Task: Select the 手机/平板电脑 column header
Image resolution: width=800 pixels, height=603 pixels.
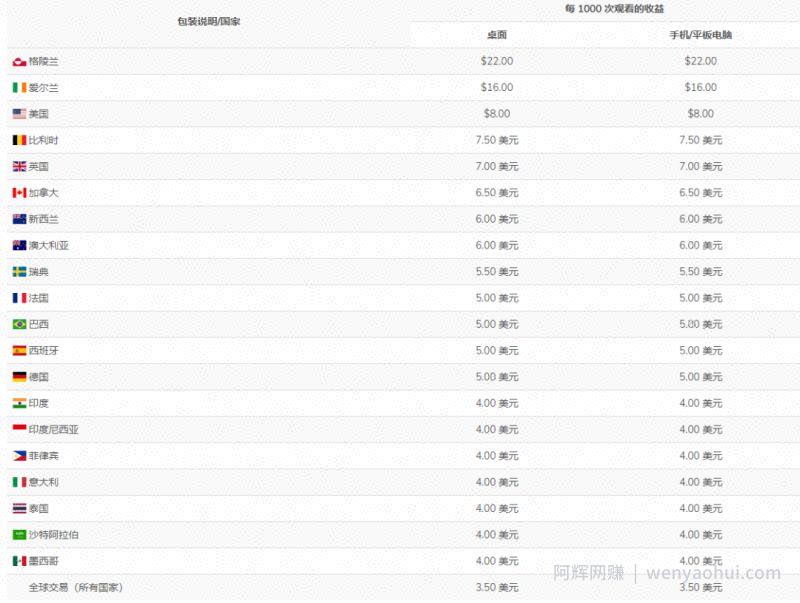Action: (701, 35)
